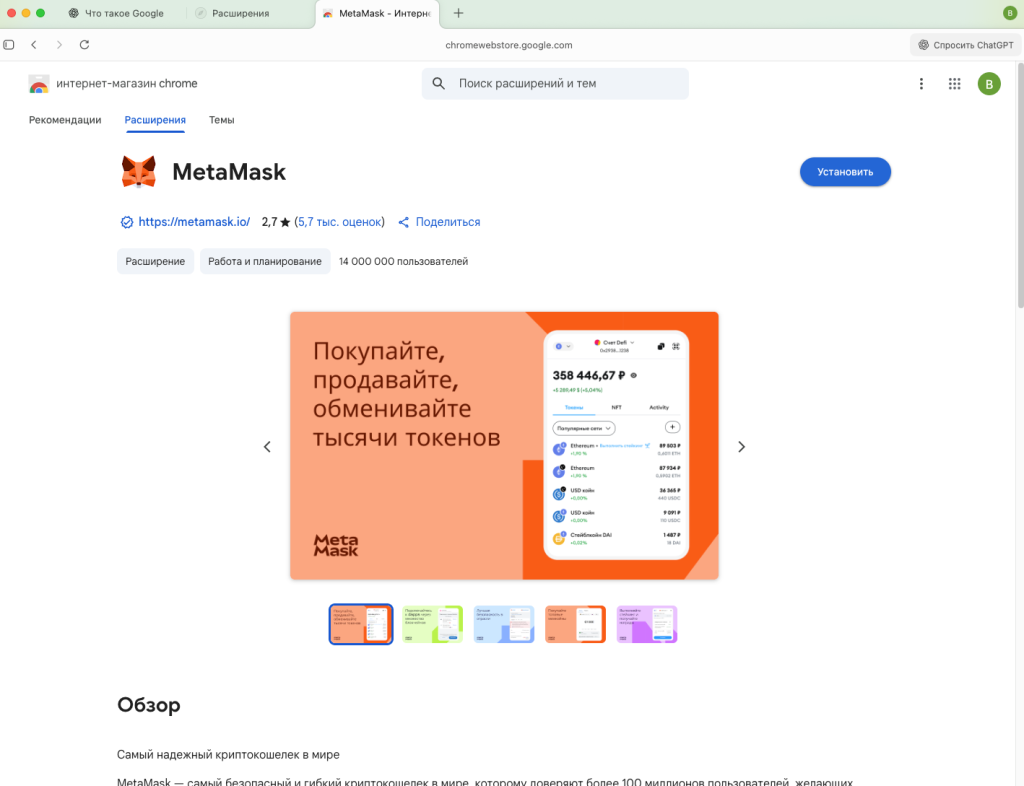Click the MetaMask fox logo icon
This screenshot has height=786, width=1024.
[139, 172]
